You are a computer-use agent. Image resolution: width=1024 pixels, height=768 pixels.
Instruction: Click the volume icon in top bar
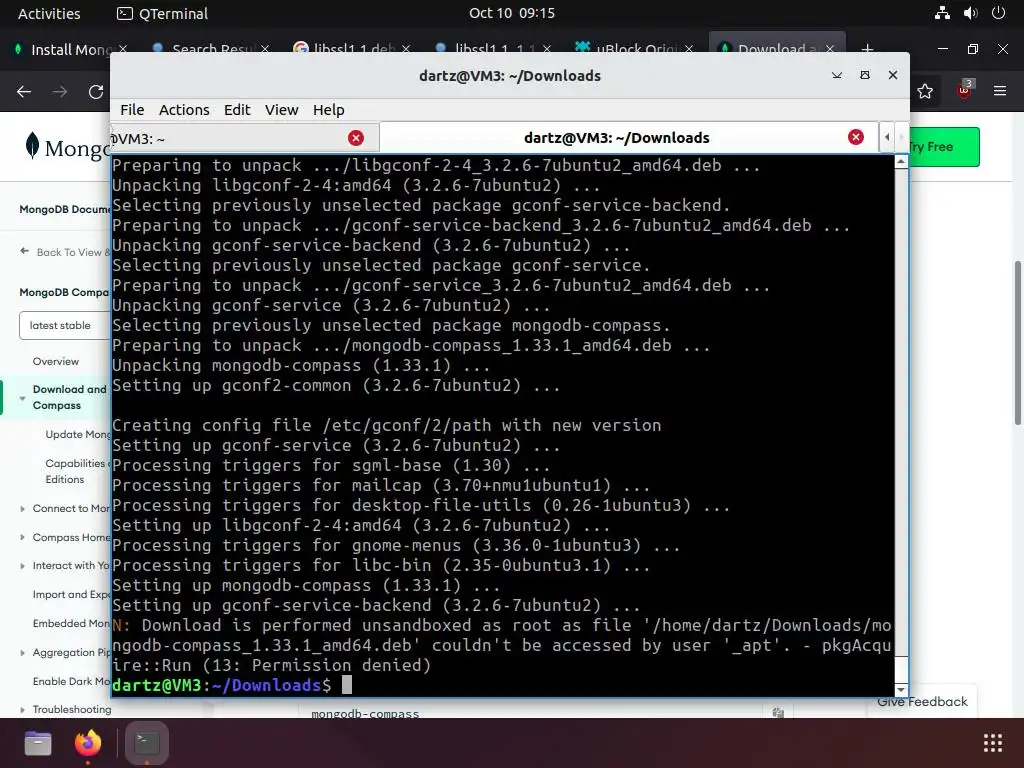tap(970, 13)
